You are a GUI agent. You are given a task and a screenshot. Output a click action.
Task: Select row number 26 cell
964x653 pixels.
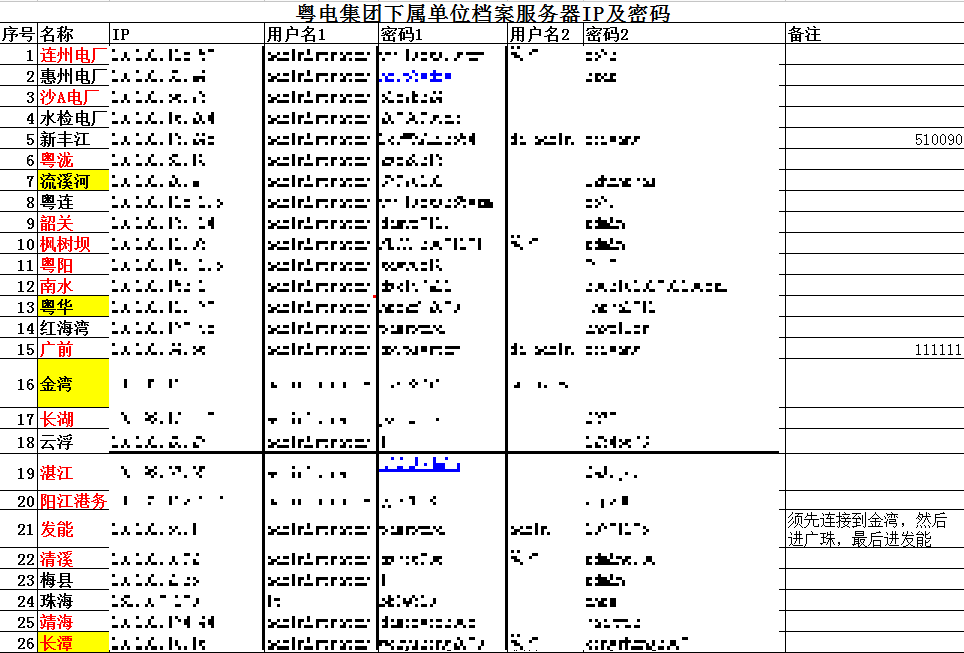(x=18, y=643)
